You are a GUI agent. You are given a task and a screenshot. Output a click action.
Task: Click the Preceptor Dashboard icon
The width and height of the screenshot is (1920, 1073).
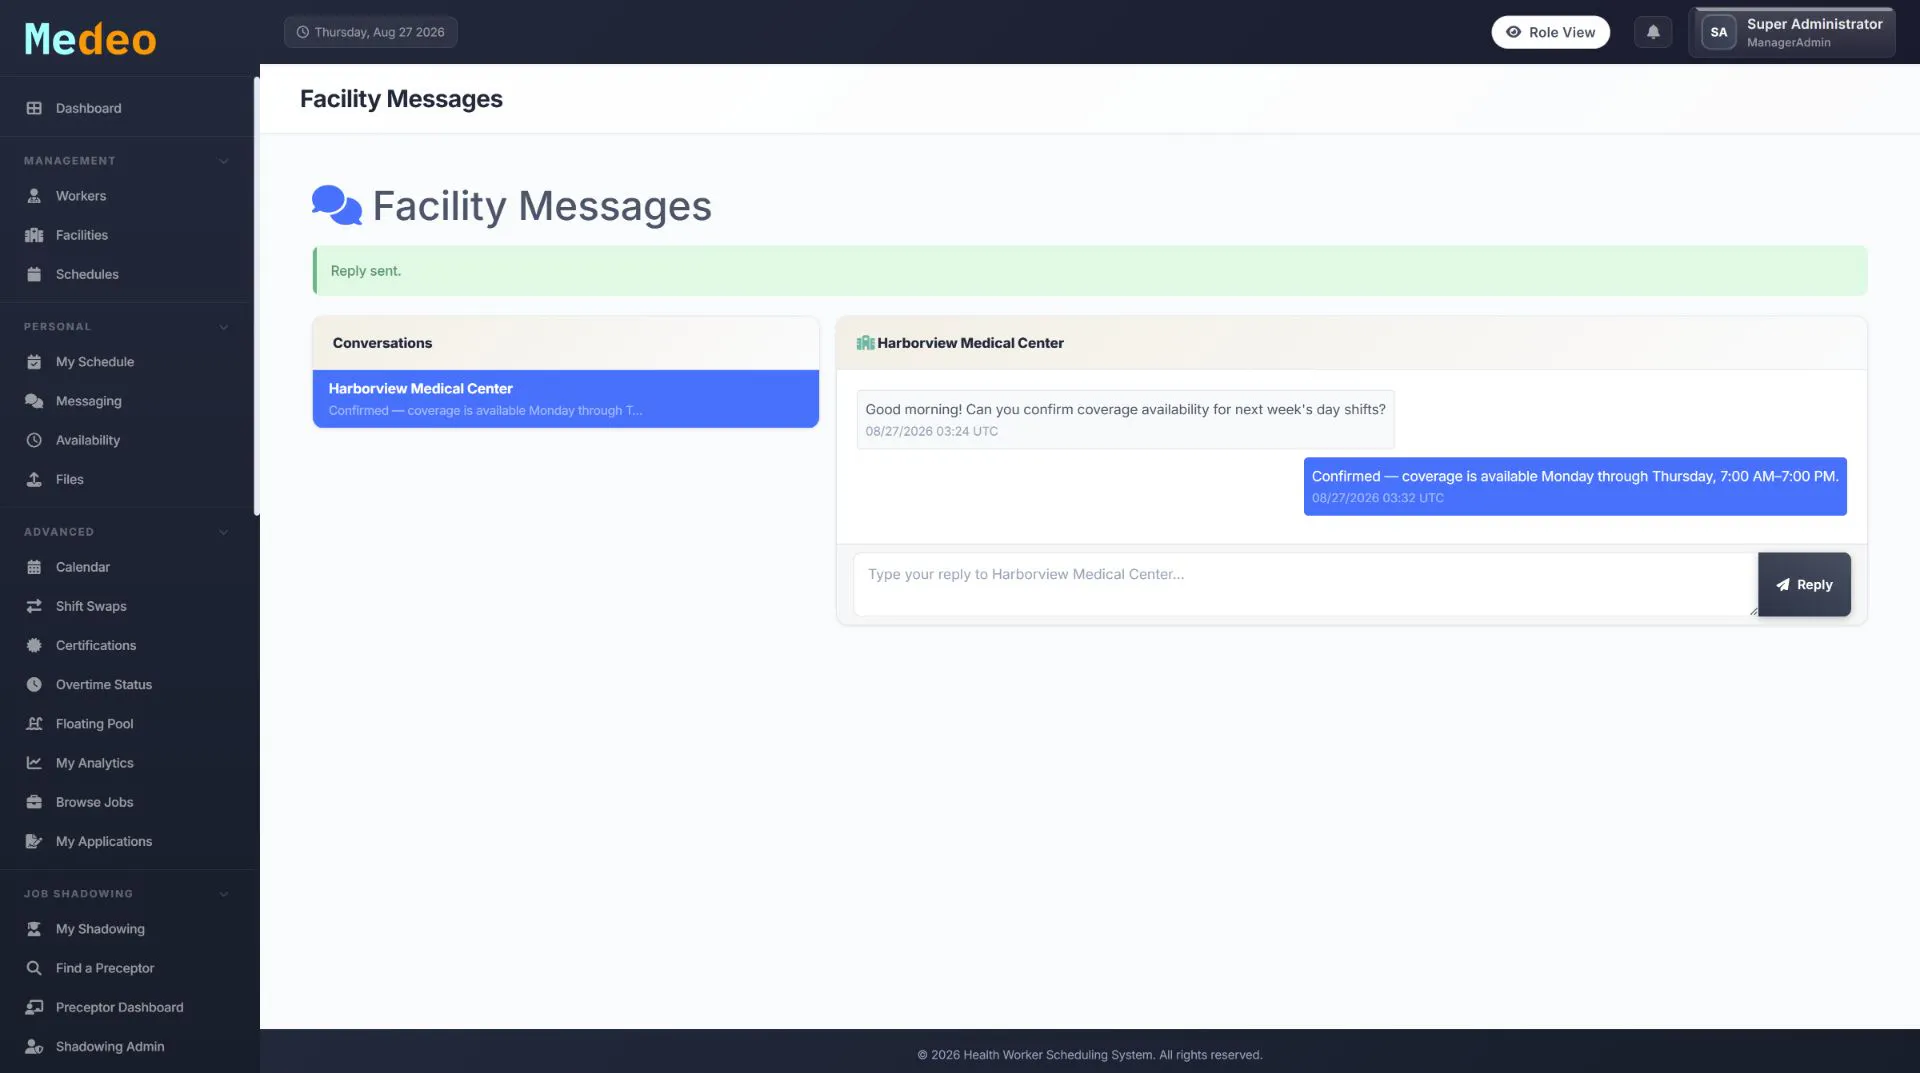pyautogui.click(x=34, y=1007)
